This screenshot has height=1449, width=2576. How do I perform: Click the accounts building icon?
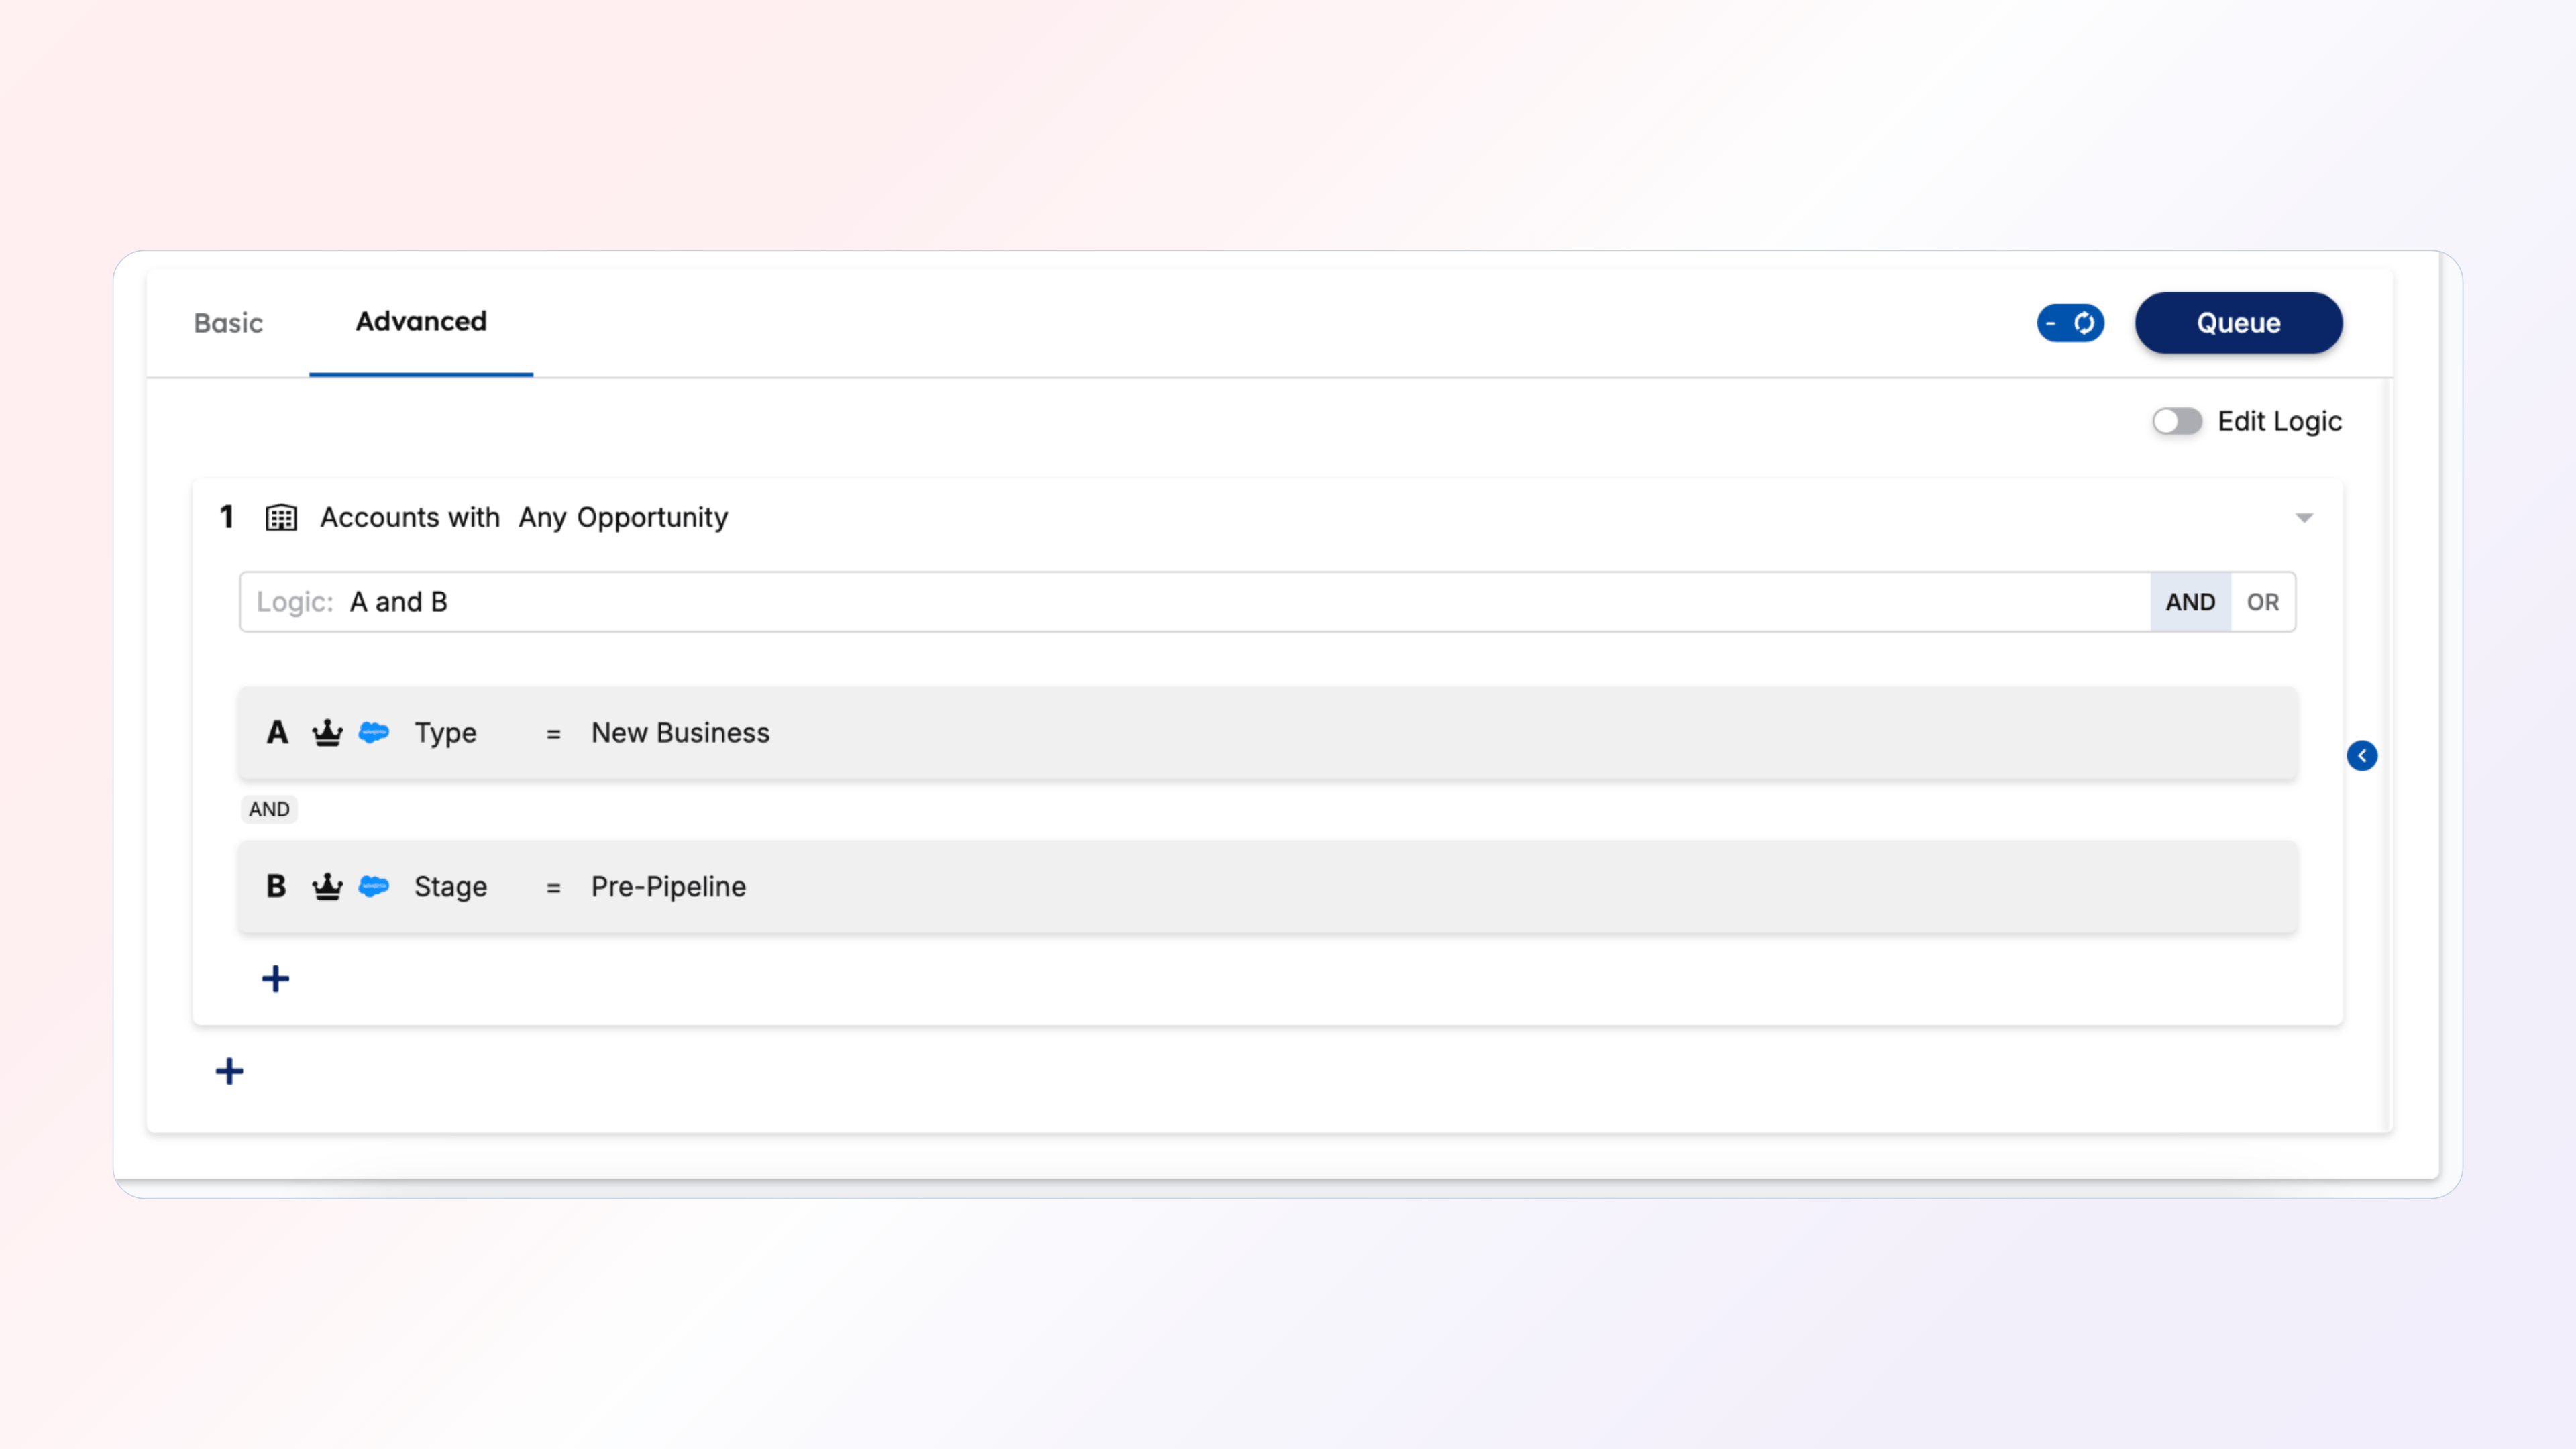point(281,517)
